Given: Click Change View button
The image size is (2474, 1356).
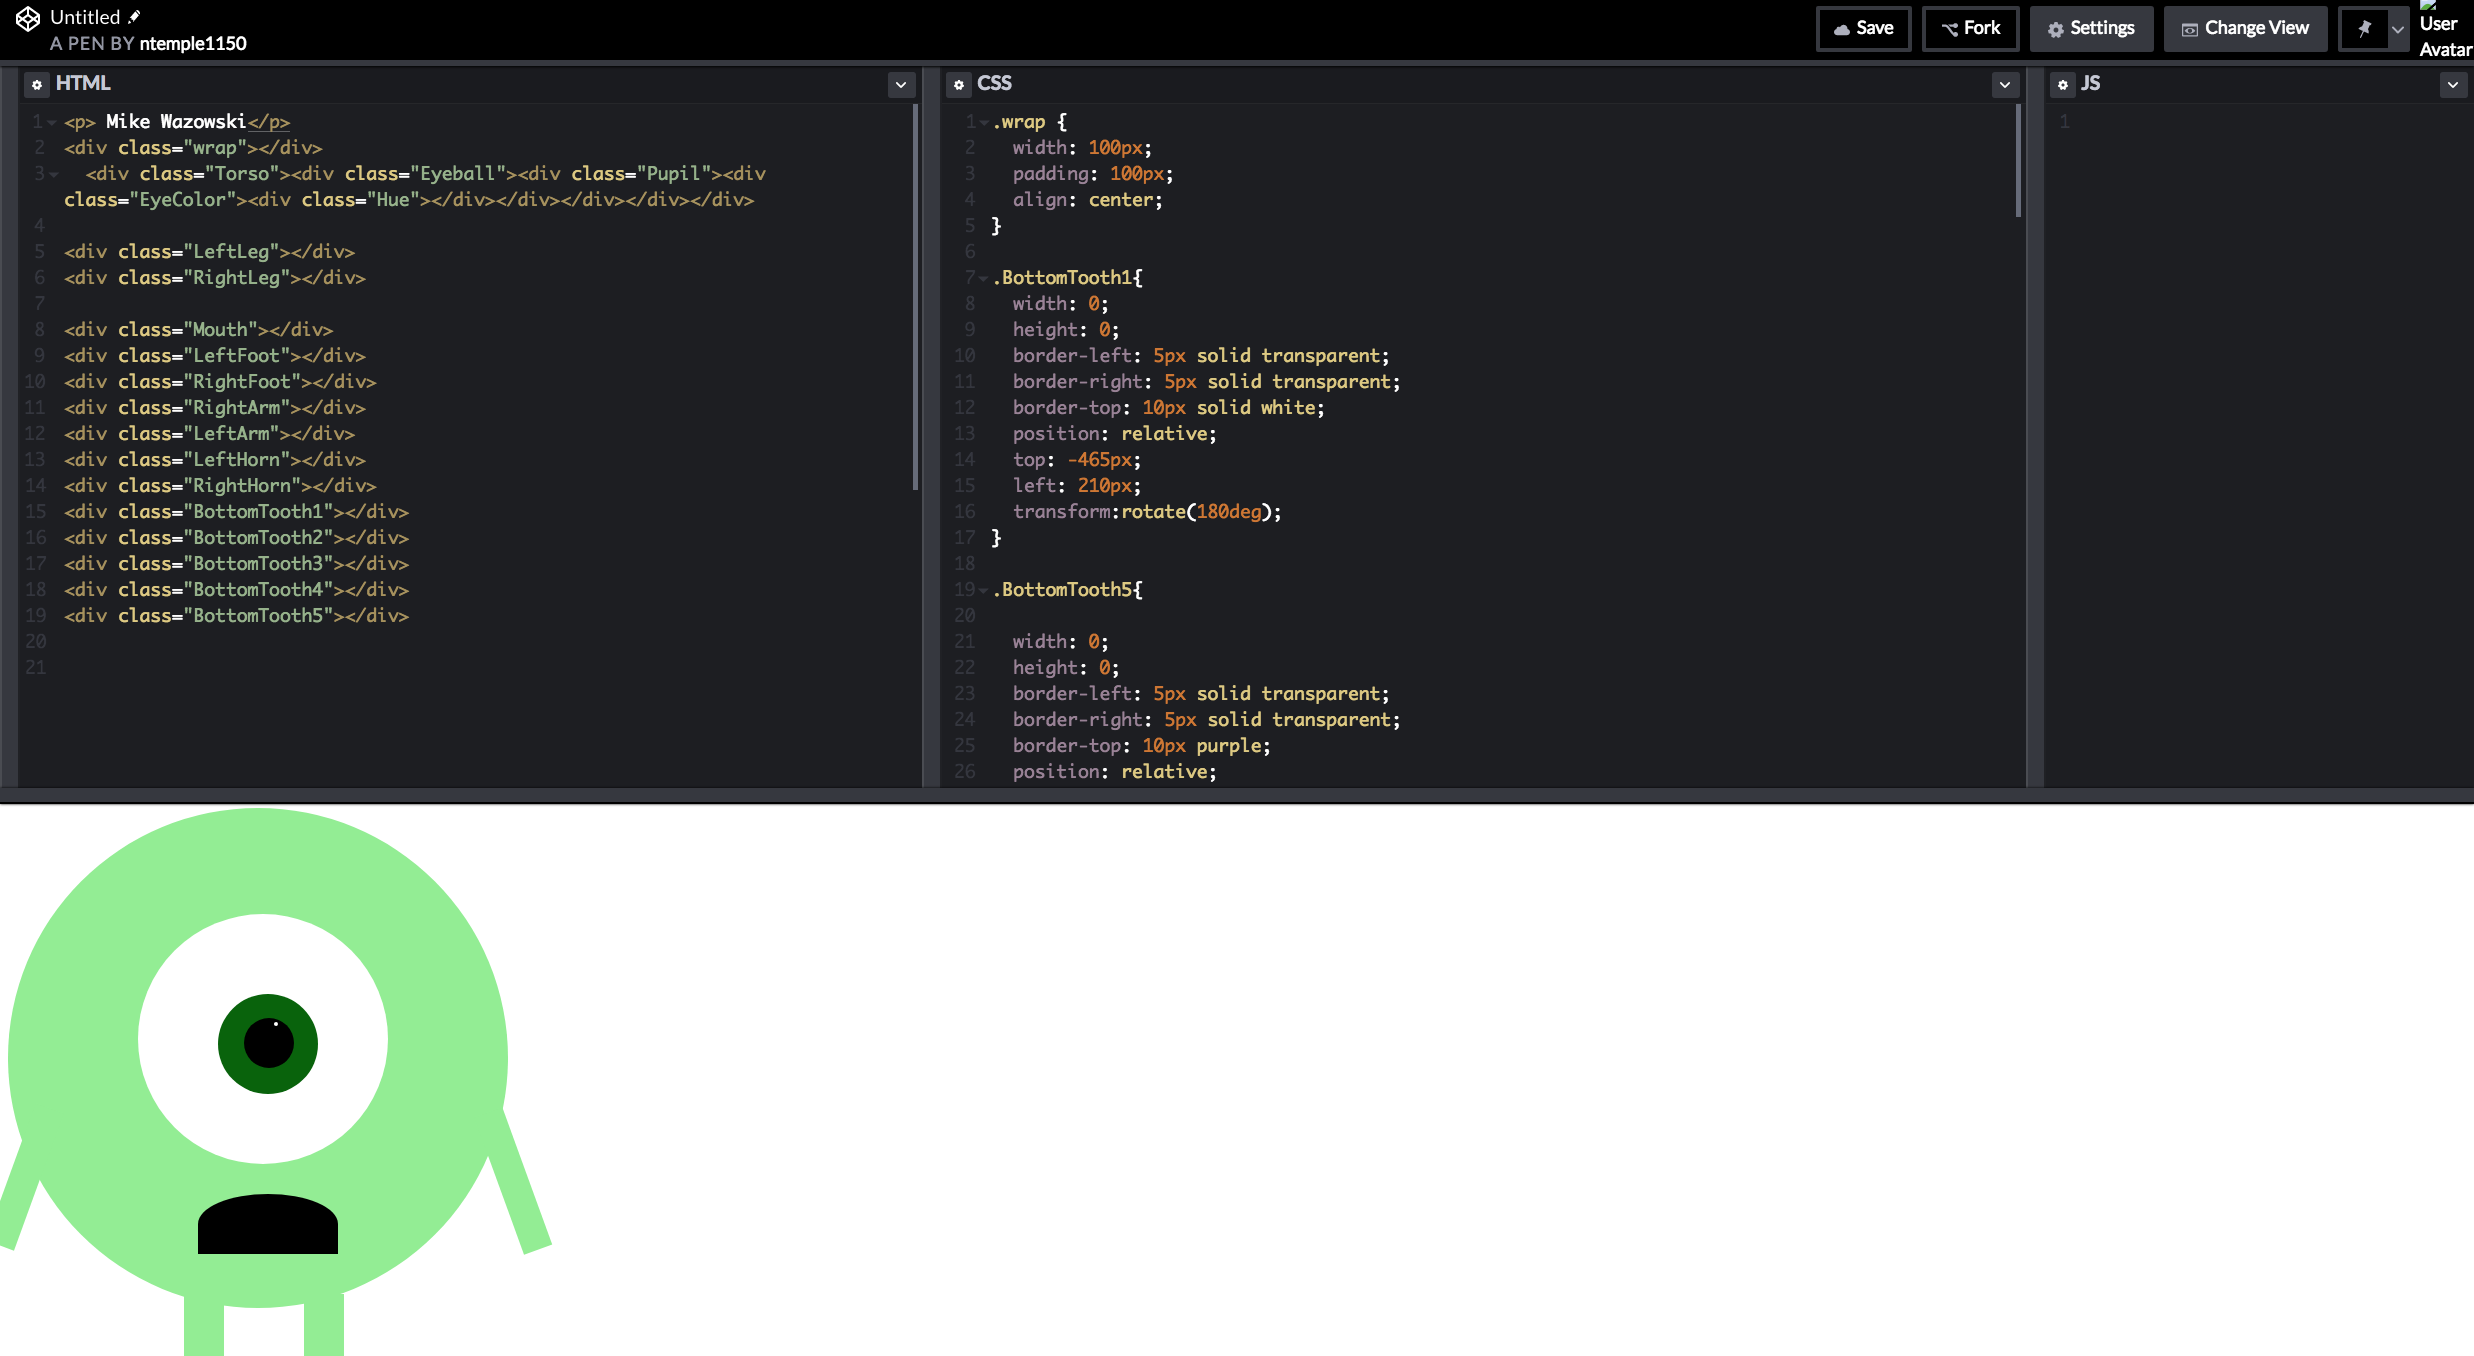Looking at the screenshot, I should pyautogui.click(x=2245, y=28).
